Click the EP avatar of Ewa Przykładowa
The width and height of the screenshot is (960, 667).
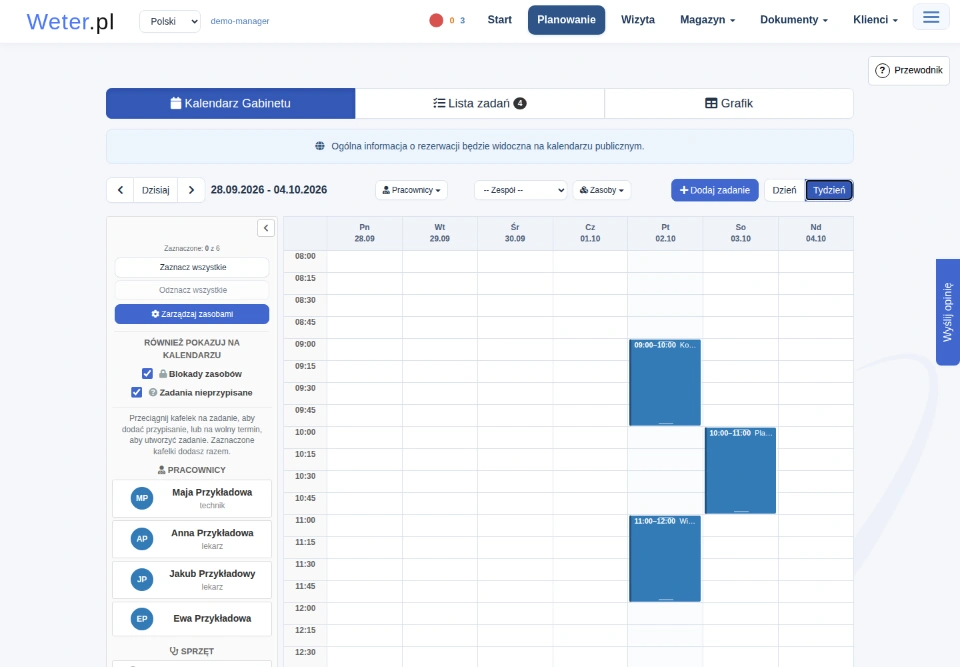(142, 619)
